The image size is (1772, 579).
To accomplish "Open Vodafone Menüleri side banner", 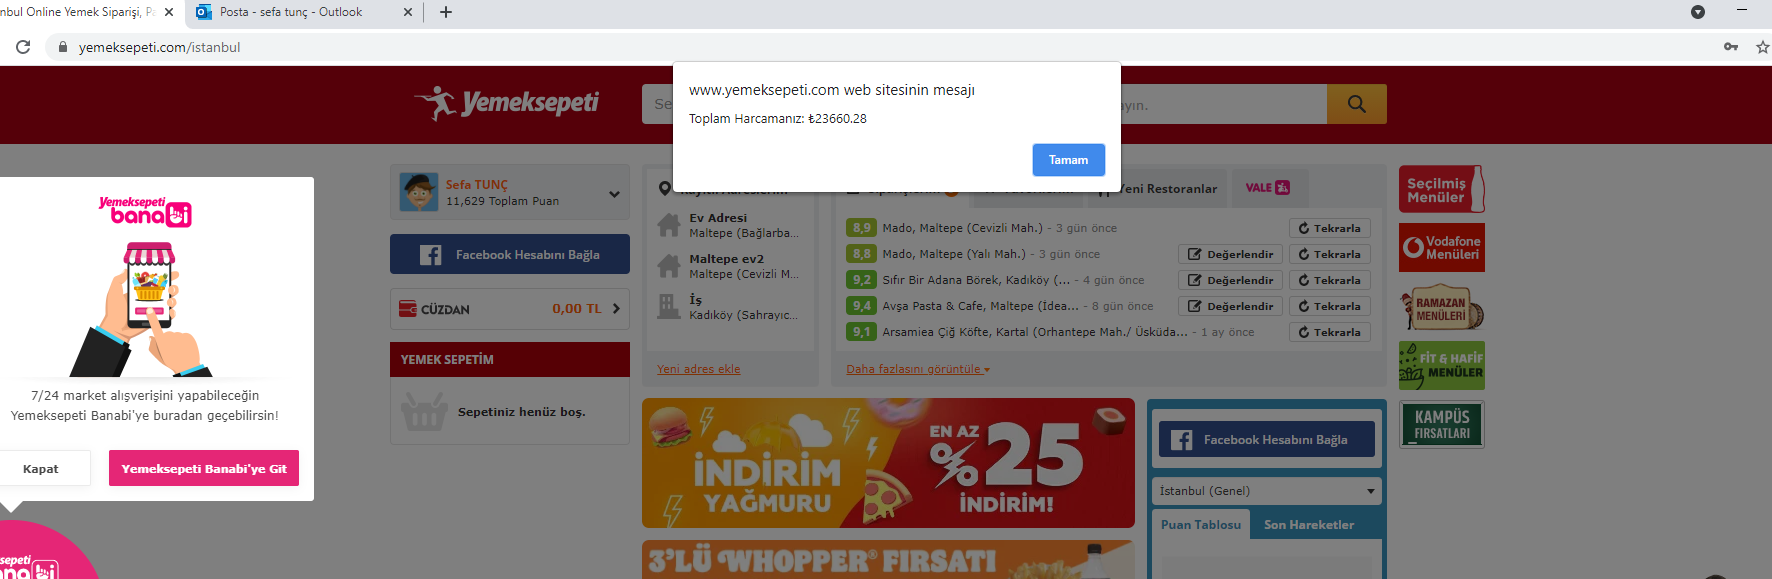I will click(x=1442, y=248).
